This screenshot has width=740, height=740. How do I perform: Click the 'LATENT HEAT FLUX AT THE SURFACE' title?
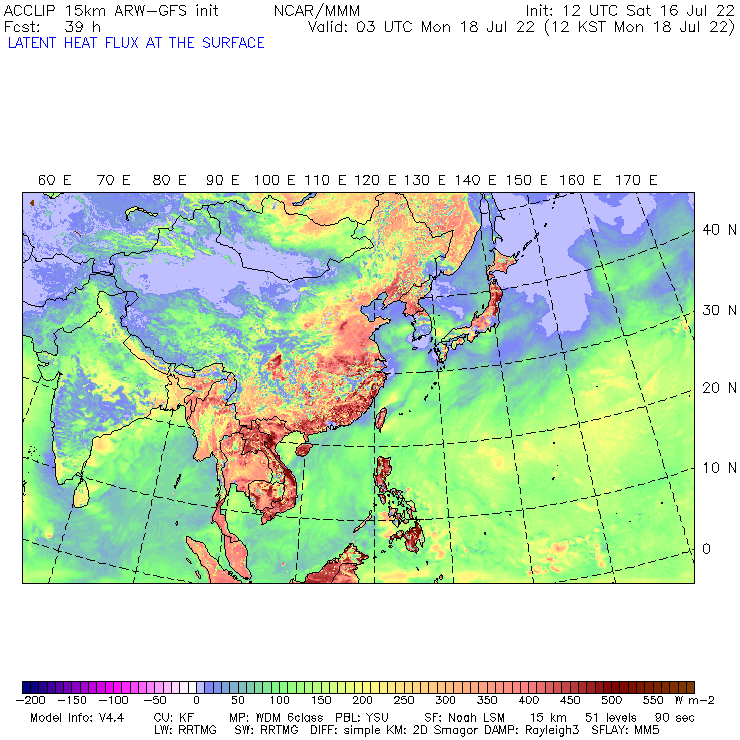tap(136, 43)
